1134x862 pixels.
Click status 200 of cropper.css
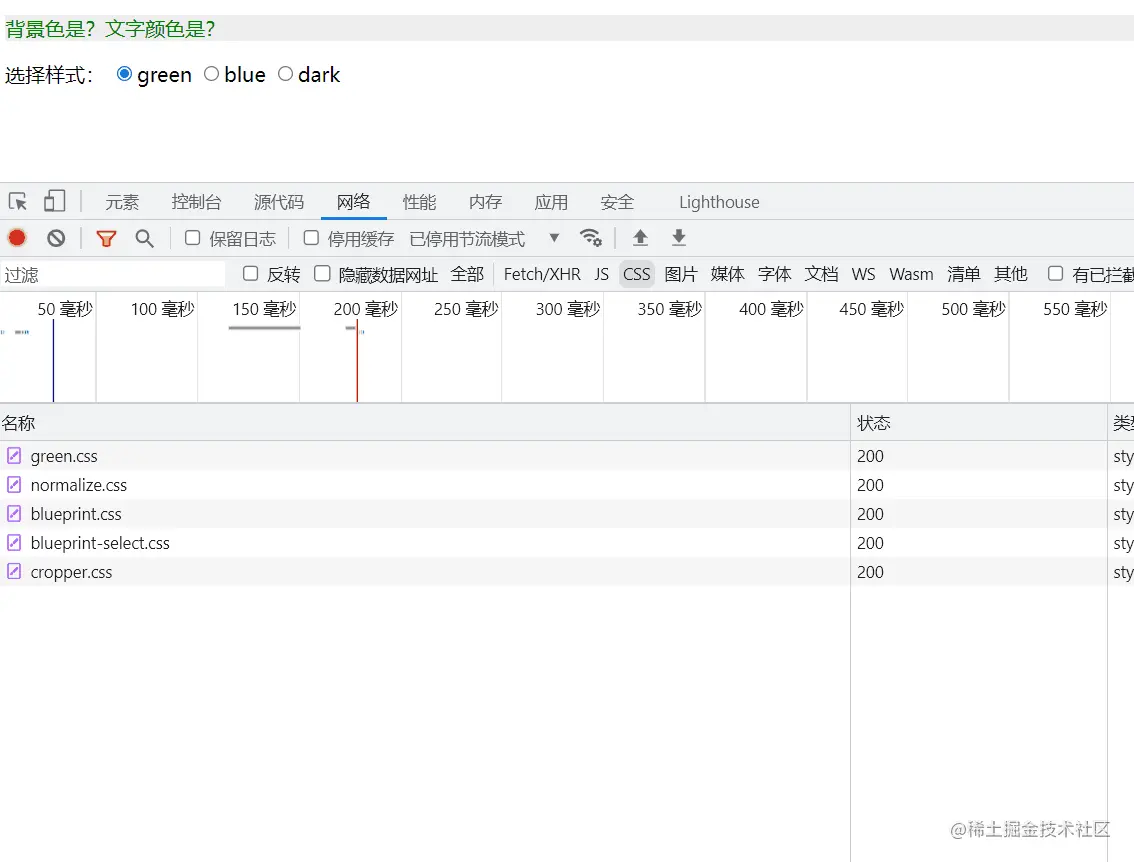click(870, 571)
